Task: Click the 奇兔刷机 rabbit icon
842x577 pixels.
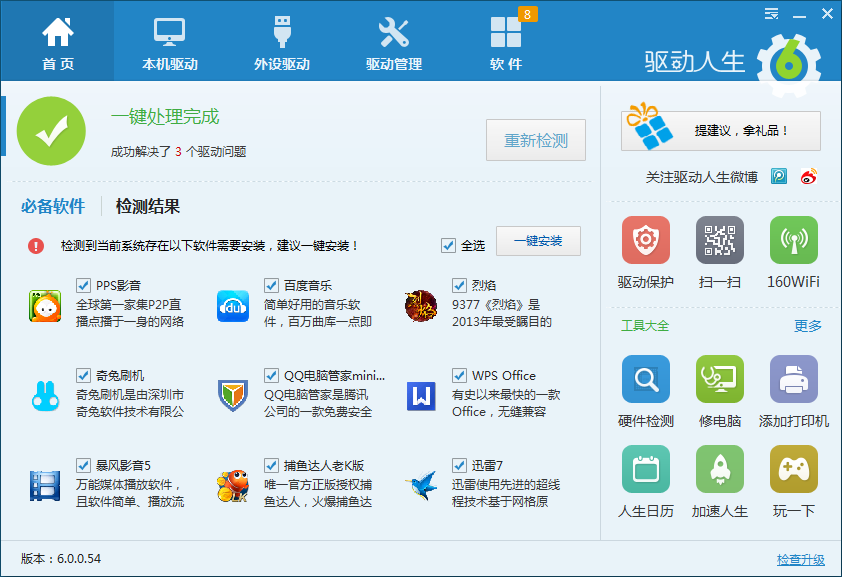Action: tap(45, 396)
